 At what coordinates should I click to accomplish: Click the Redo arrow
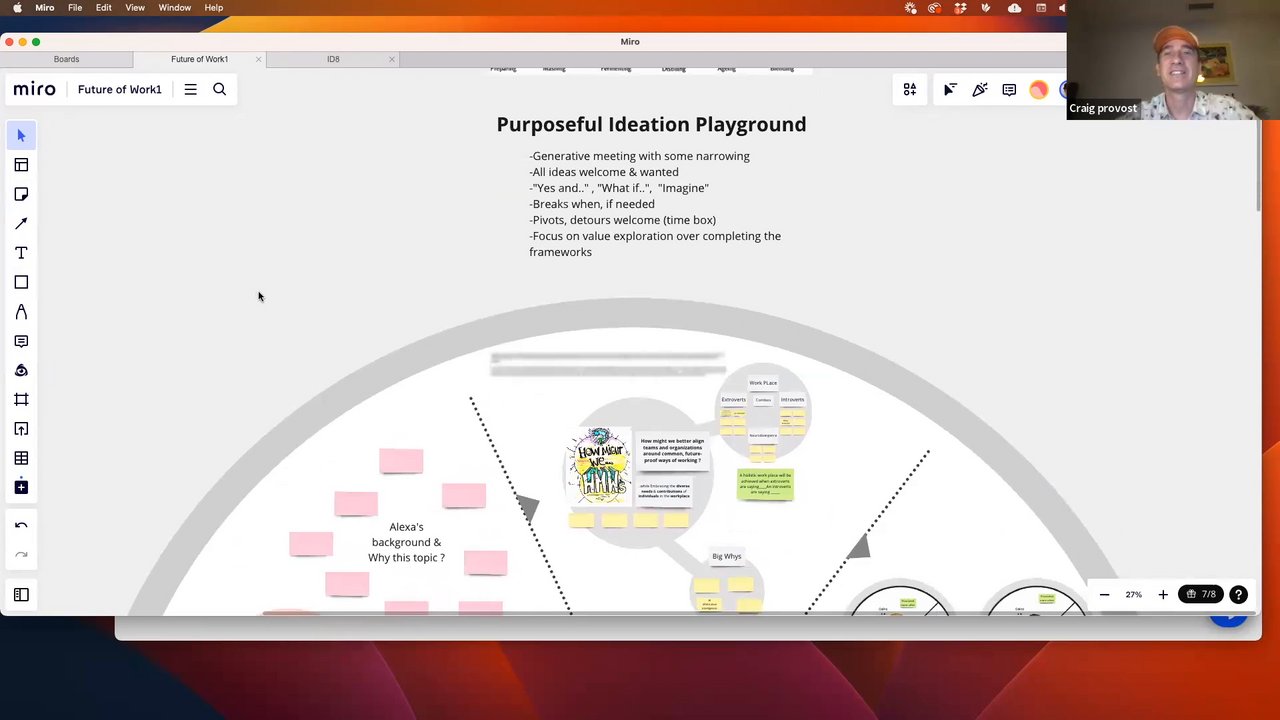pyautogui.click(x=21, y=555)
